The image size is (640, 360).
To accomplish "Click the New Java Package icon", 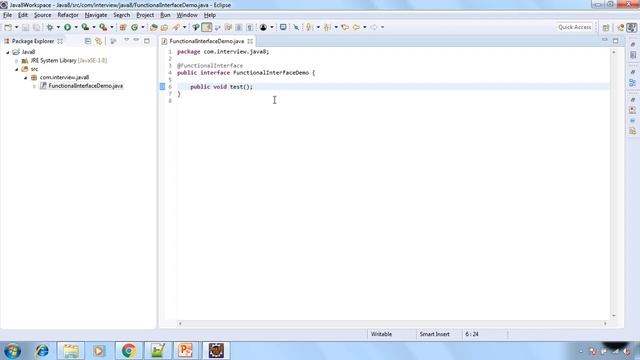I will pos(122,27).
